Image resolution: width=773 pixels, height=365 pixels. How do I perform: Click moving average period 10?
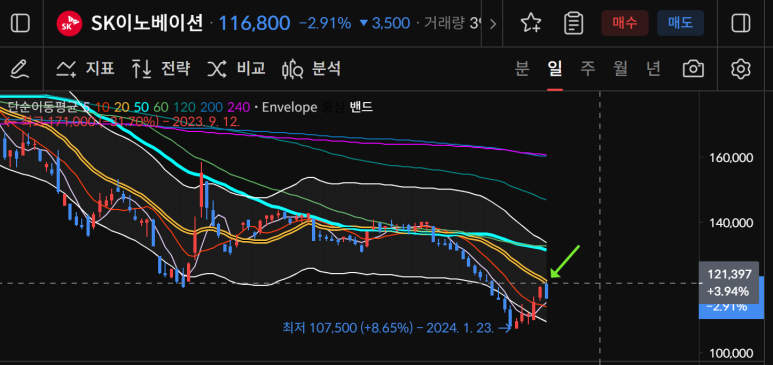tap(103, 107)
